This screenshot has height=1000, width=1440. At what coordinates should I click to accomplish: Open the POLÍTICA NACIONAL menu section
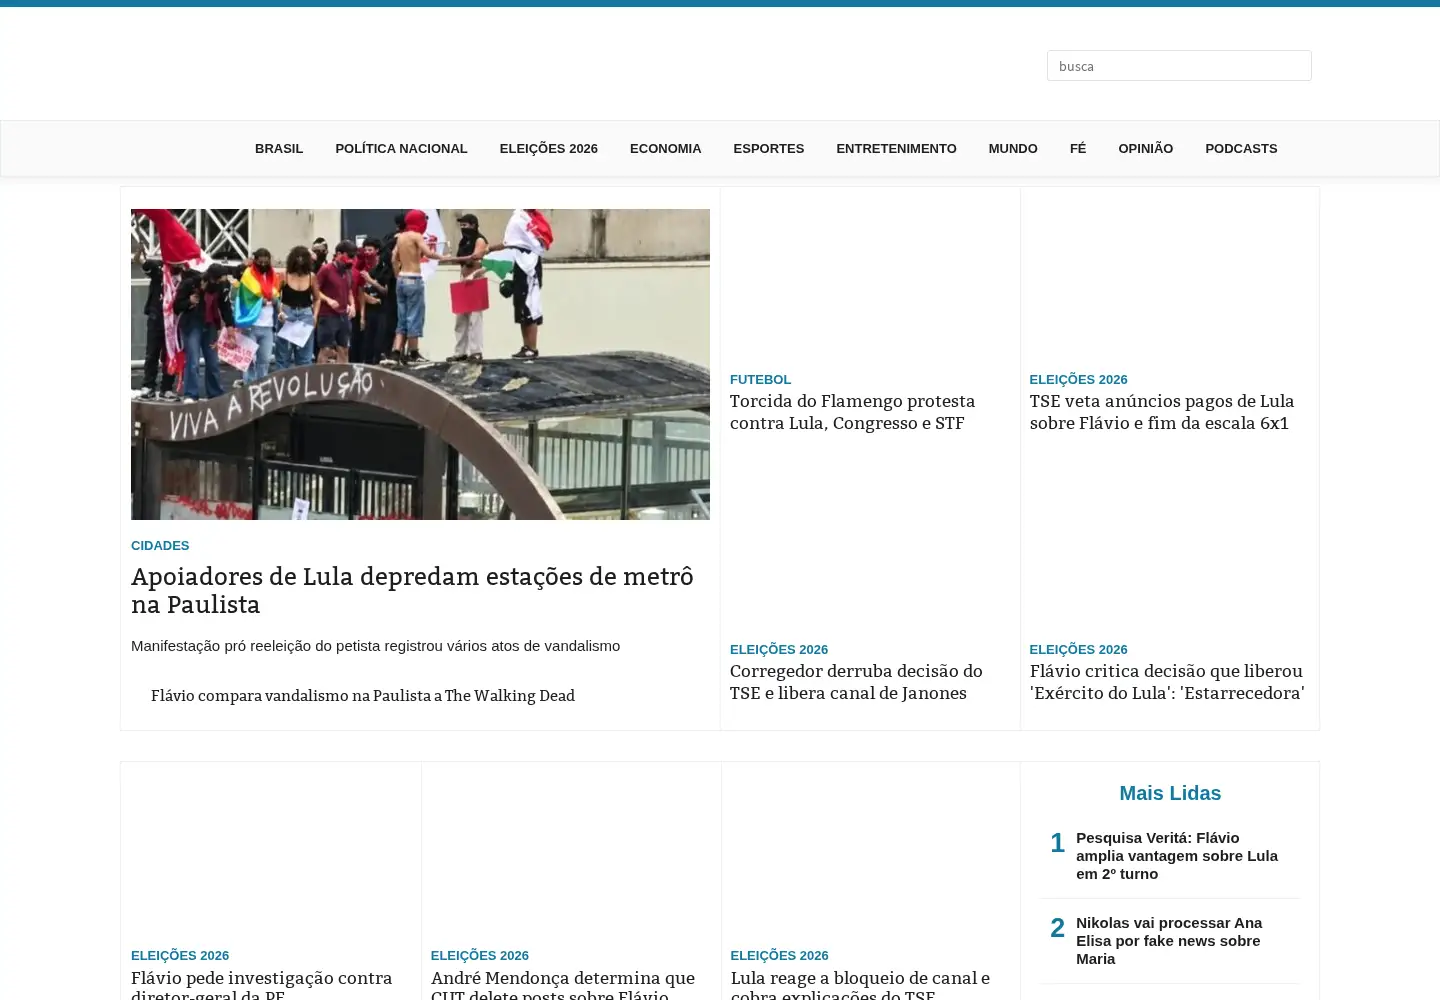tap(401, 148)
